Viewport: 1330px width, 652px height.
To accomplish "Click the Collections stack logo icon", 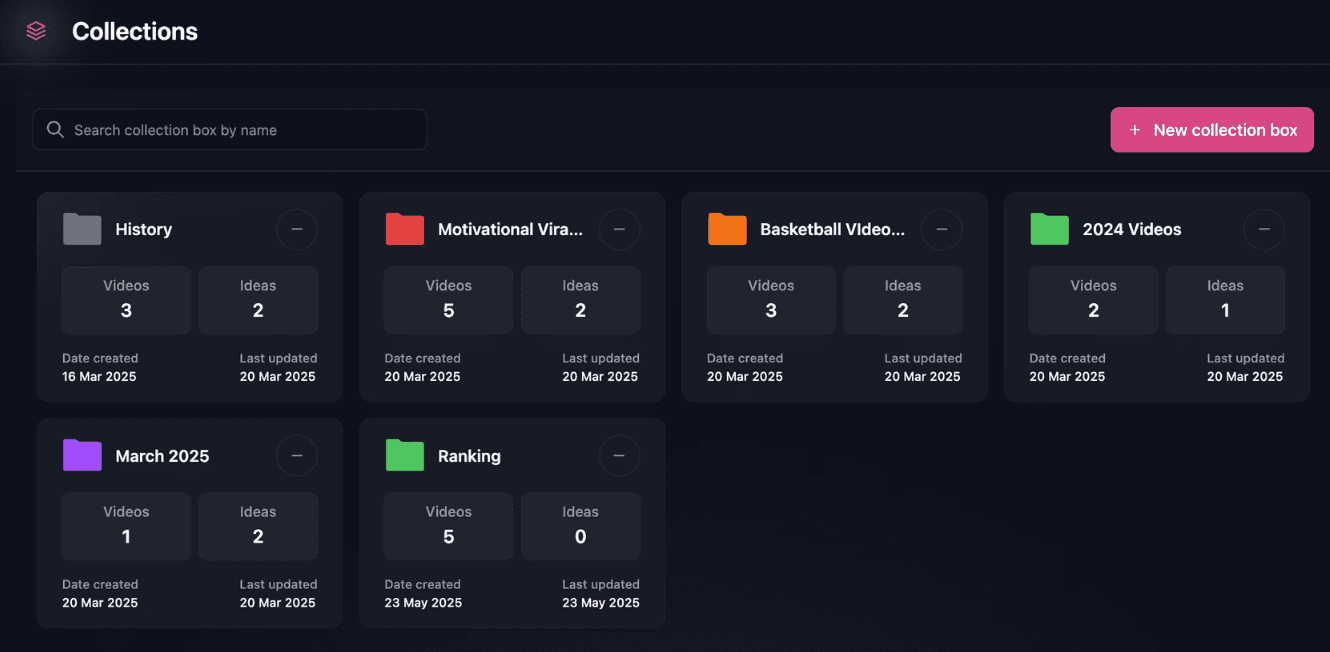I will tap(36, 31).
